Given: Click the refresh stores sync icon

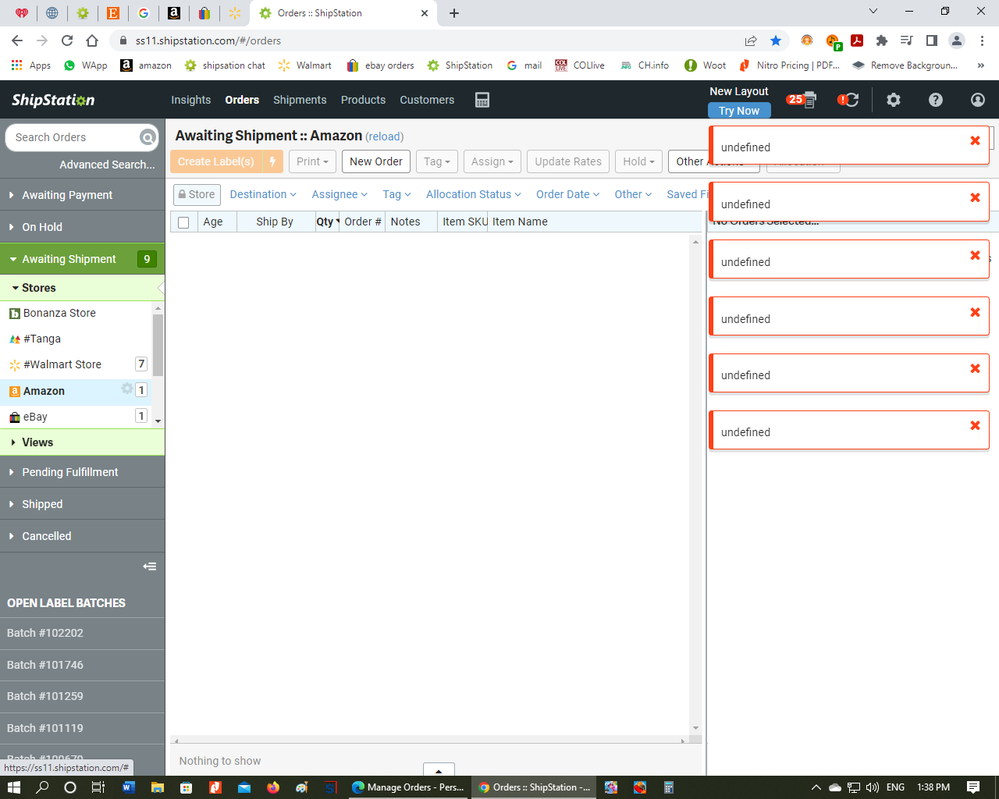Looking at the screenshot, I should (849, 100).
